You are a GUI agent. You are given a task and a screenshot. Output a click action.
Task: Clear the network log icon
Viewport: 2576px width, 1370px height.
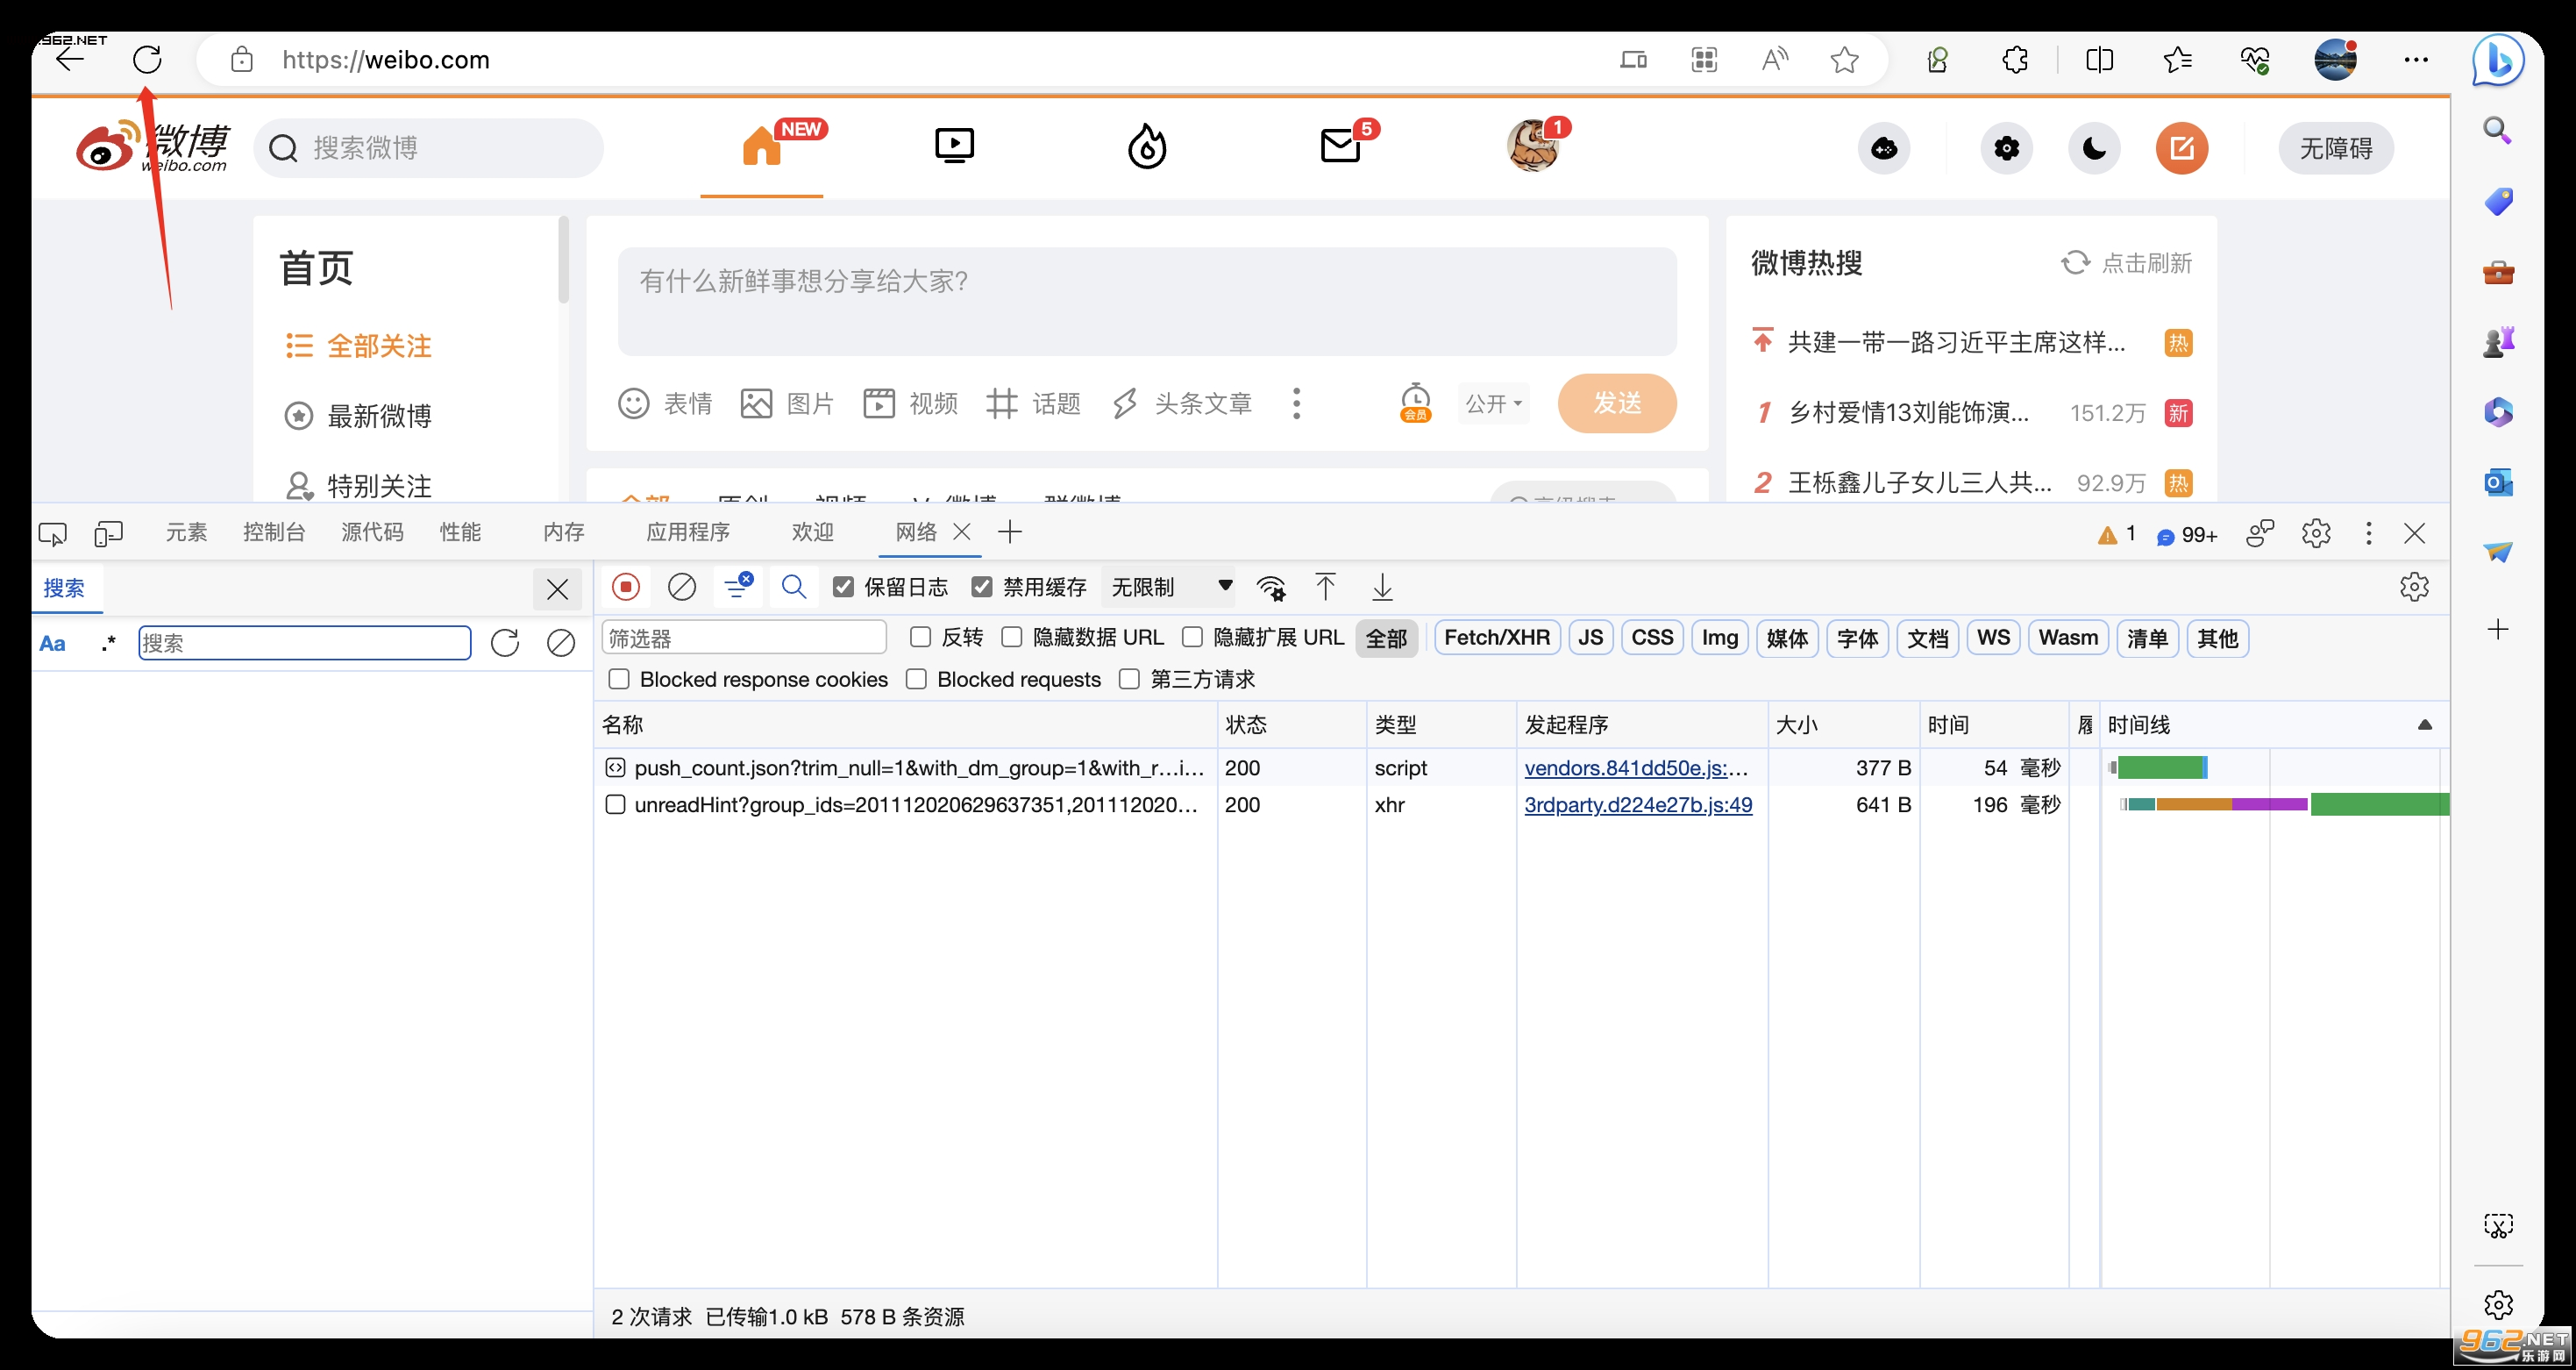click(x=682, y=587)
